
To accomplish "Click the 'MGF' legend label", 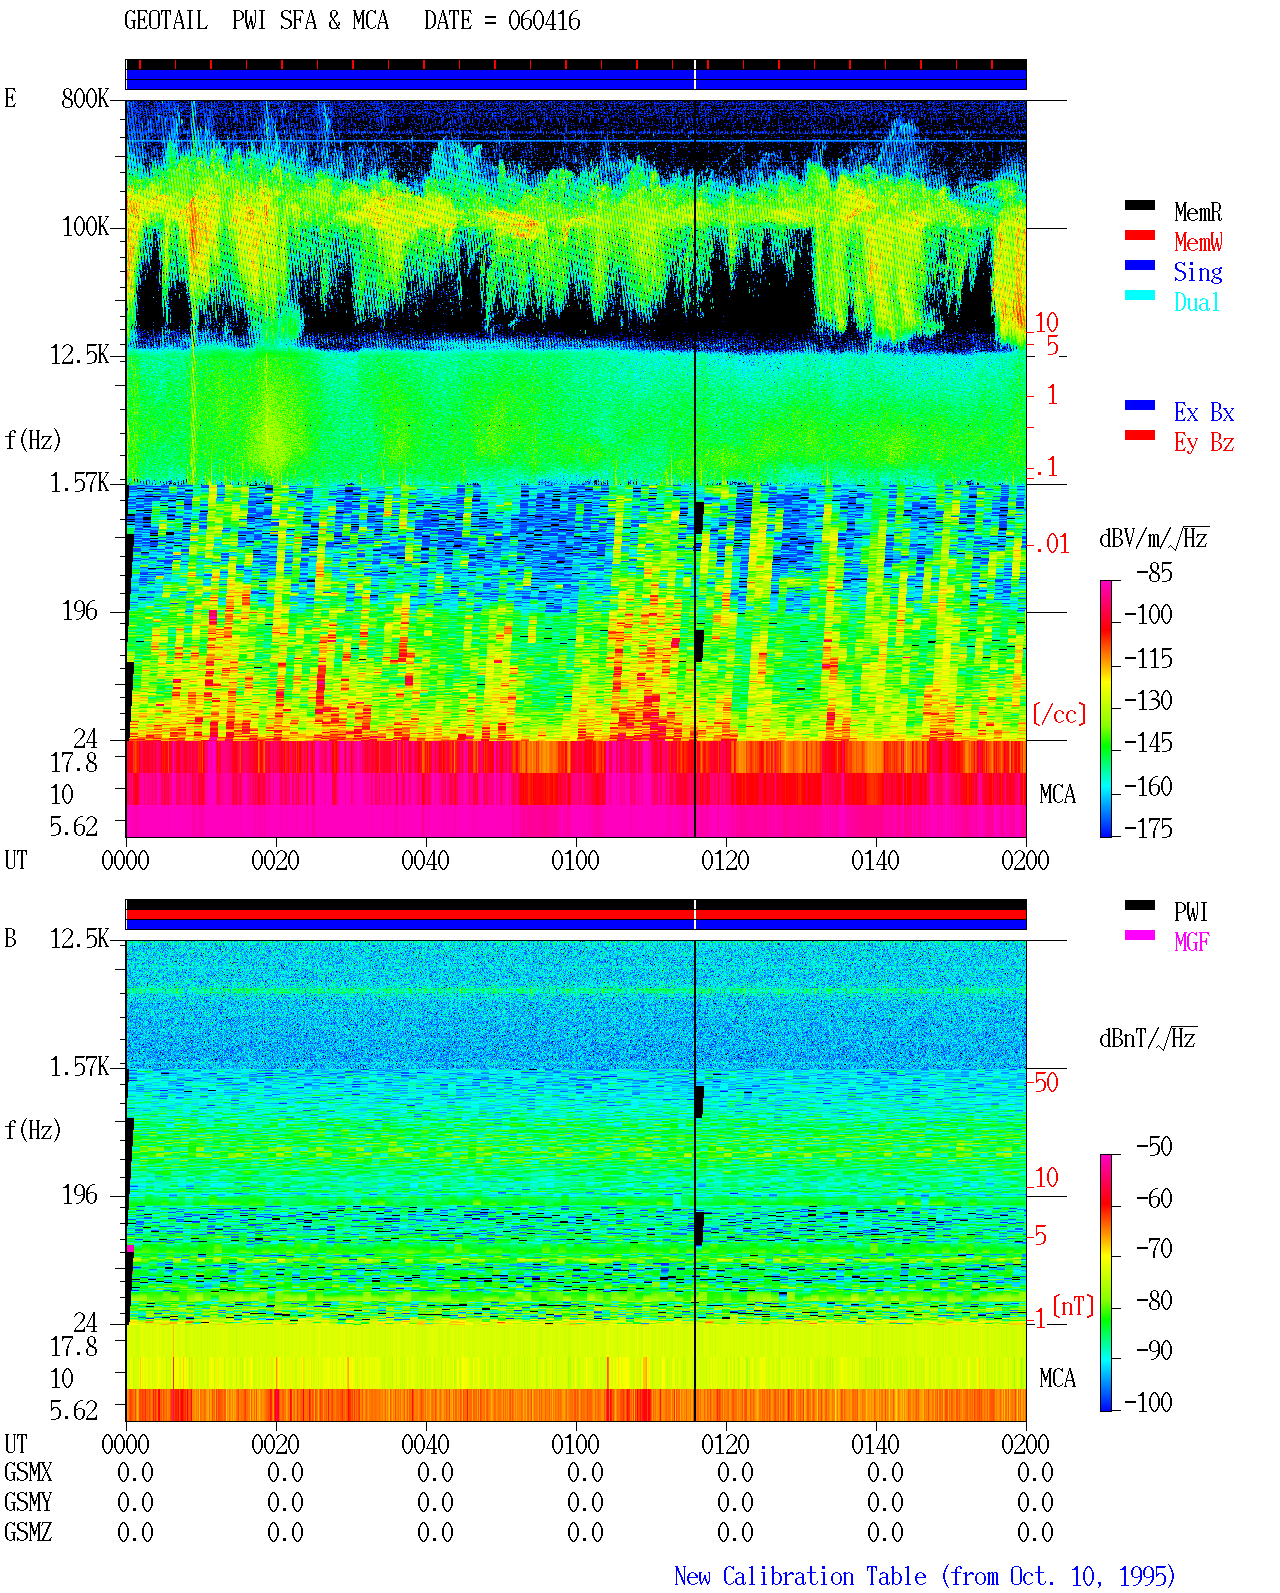I will [1192, 942].
